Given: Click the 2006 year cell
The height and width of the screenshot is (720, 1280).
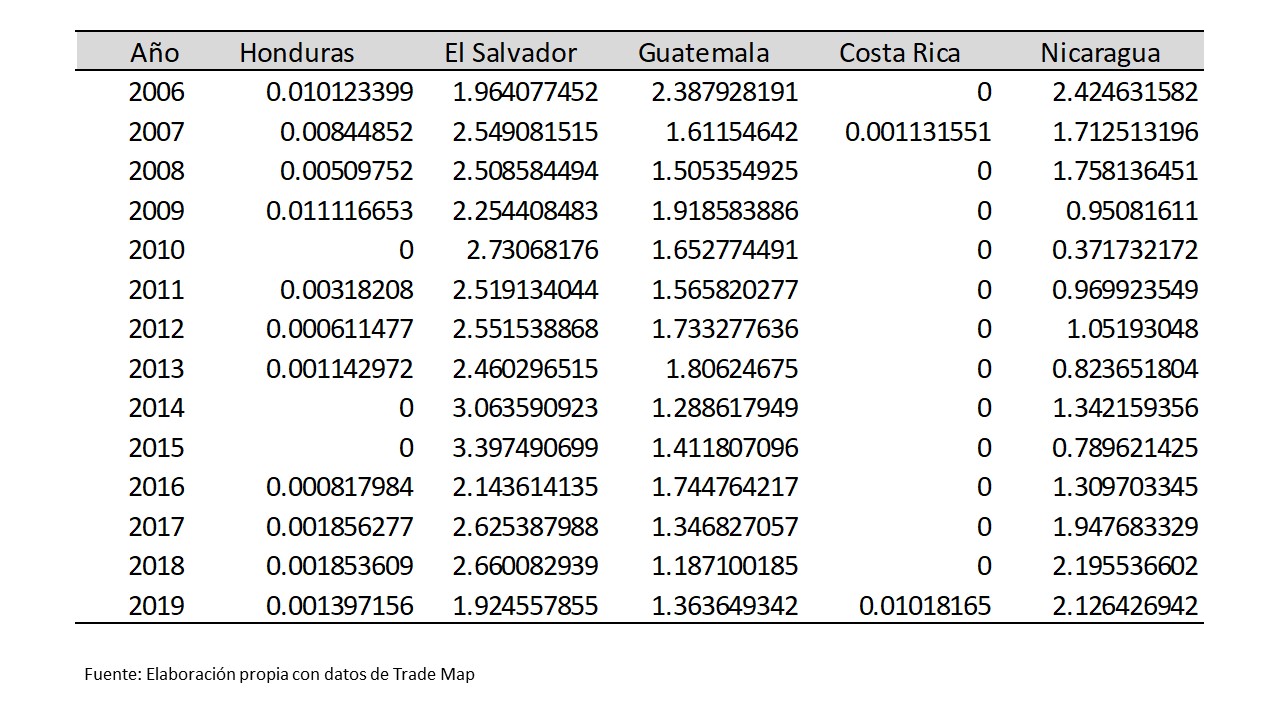Looking at the screenshot, I should click(x=157, y=93).
